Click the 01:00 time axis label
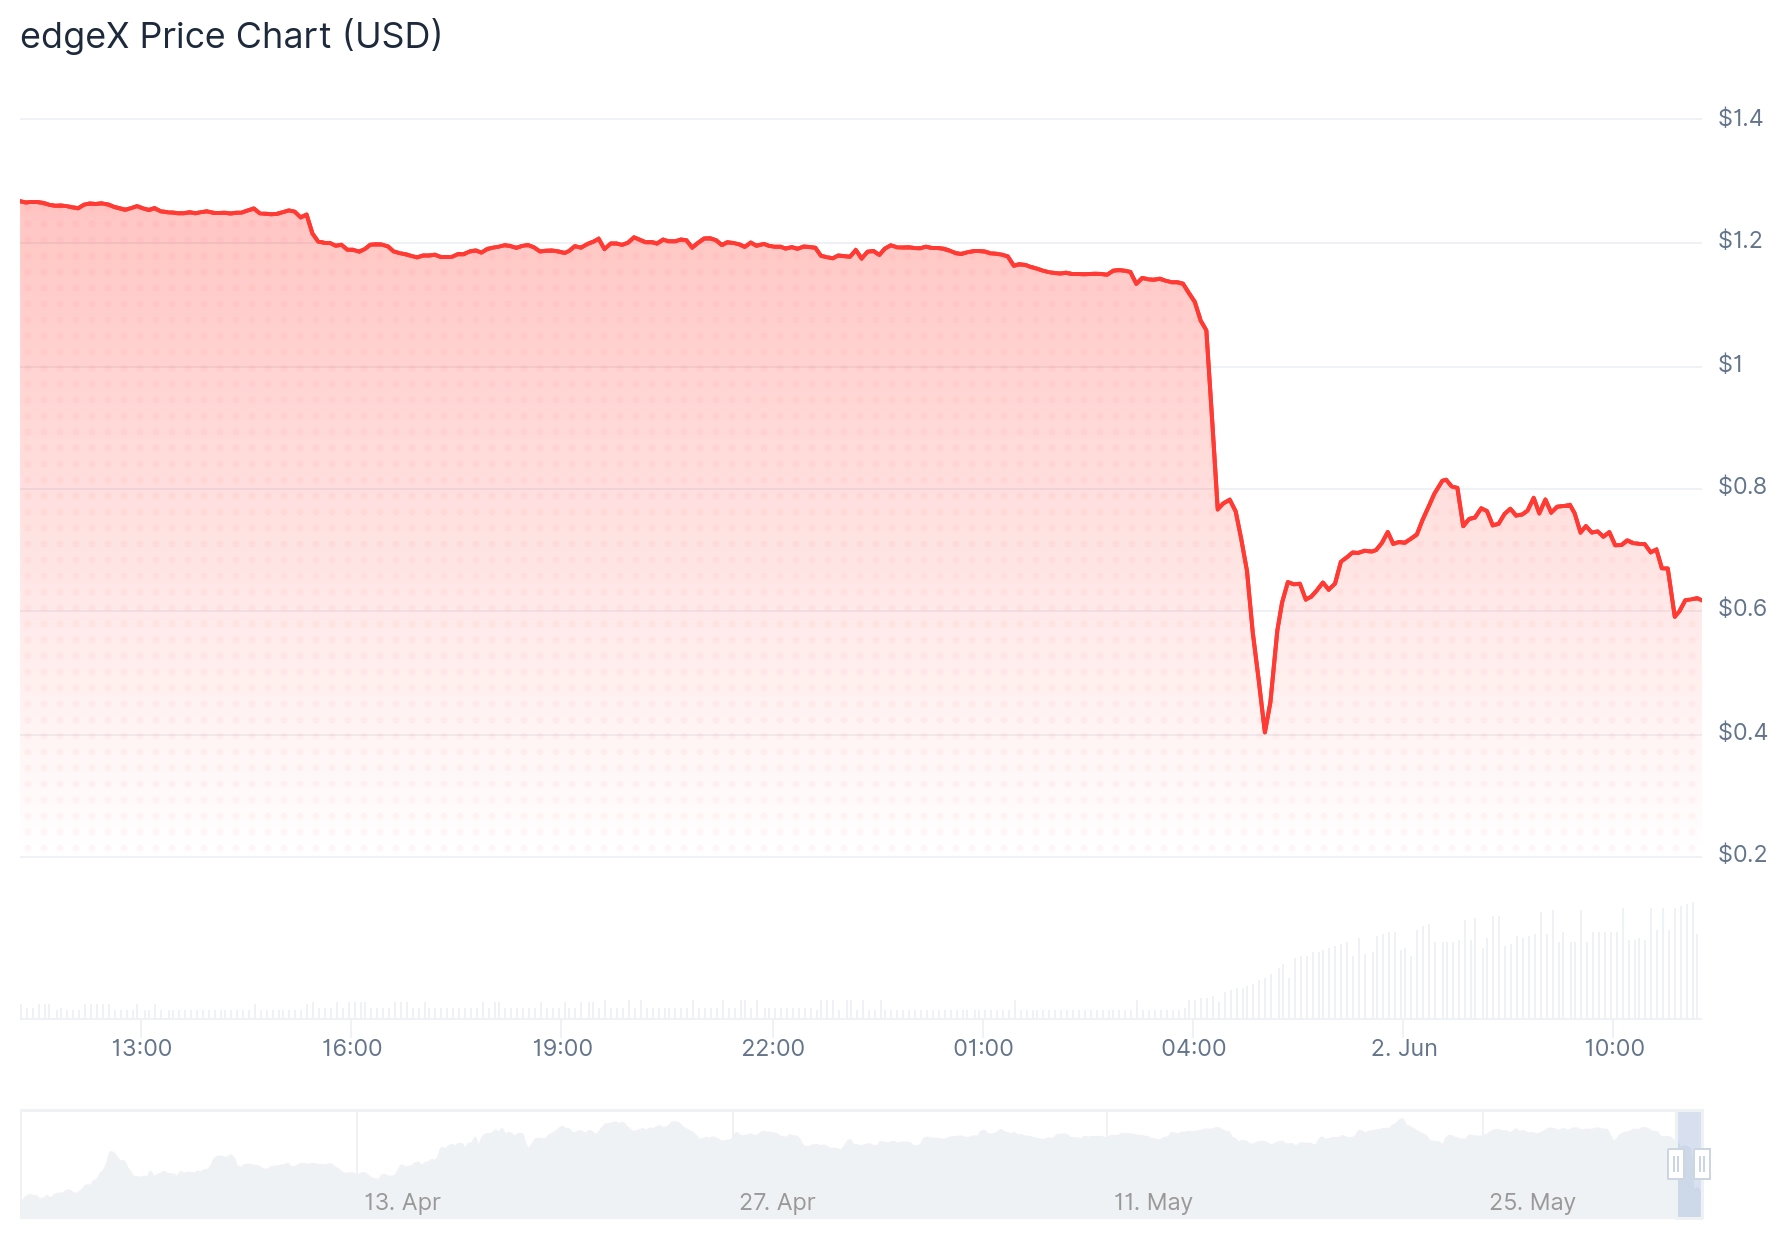This screenshot has width=1788, height=1248. [983, 1048]
